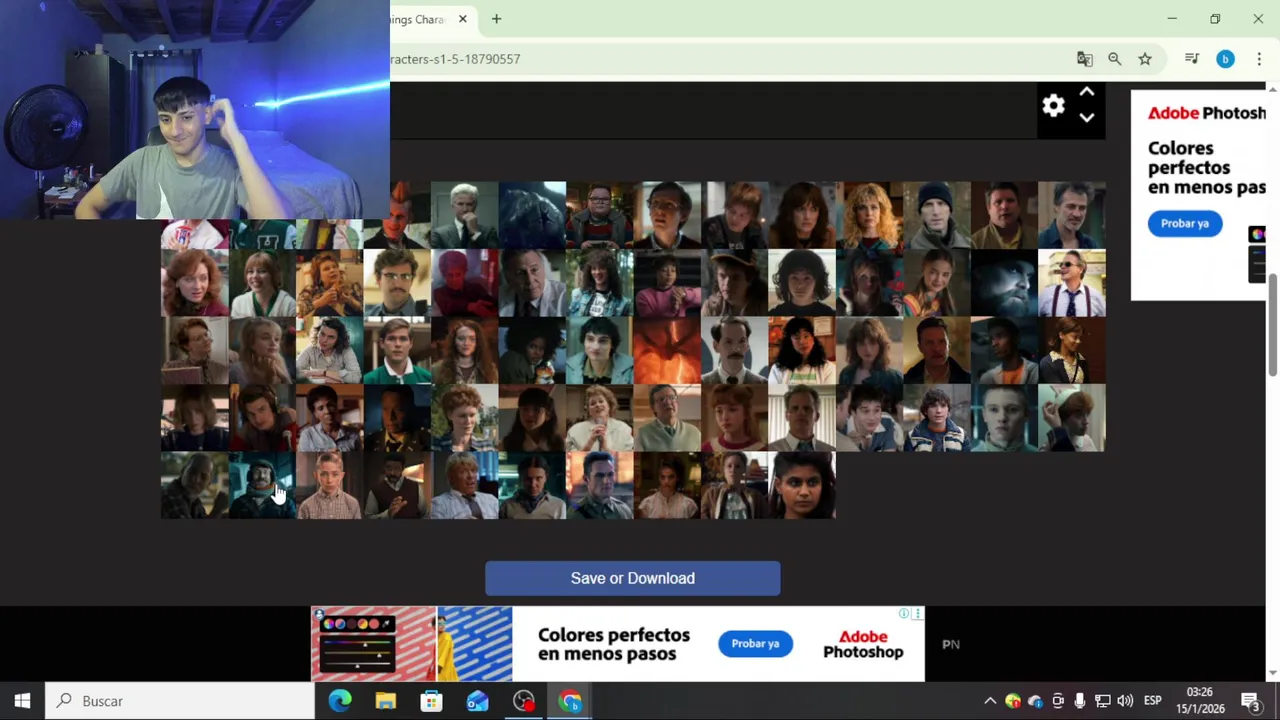Screen dimensions: 1280x720
Task: Open Microsoft Store from the taskbar
Action: 431,701
